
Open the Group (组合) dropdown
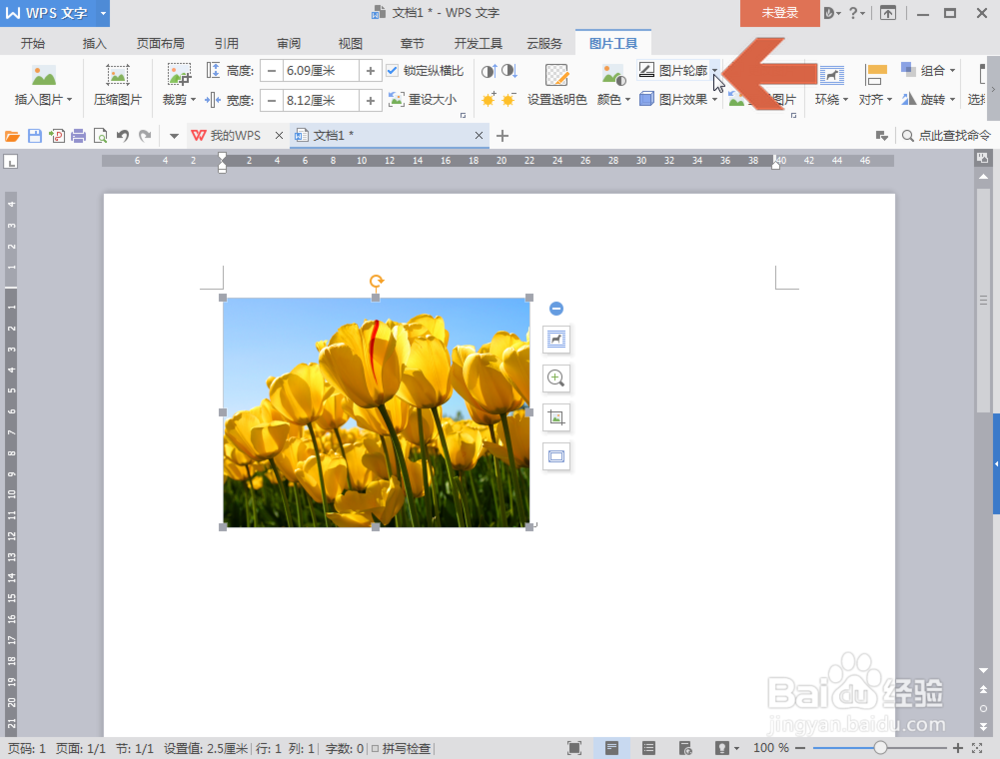point(928,70)
